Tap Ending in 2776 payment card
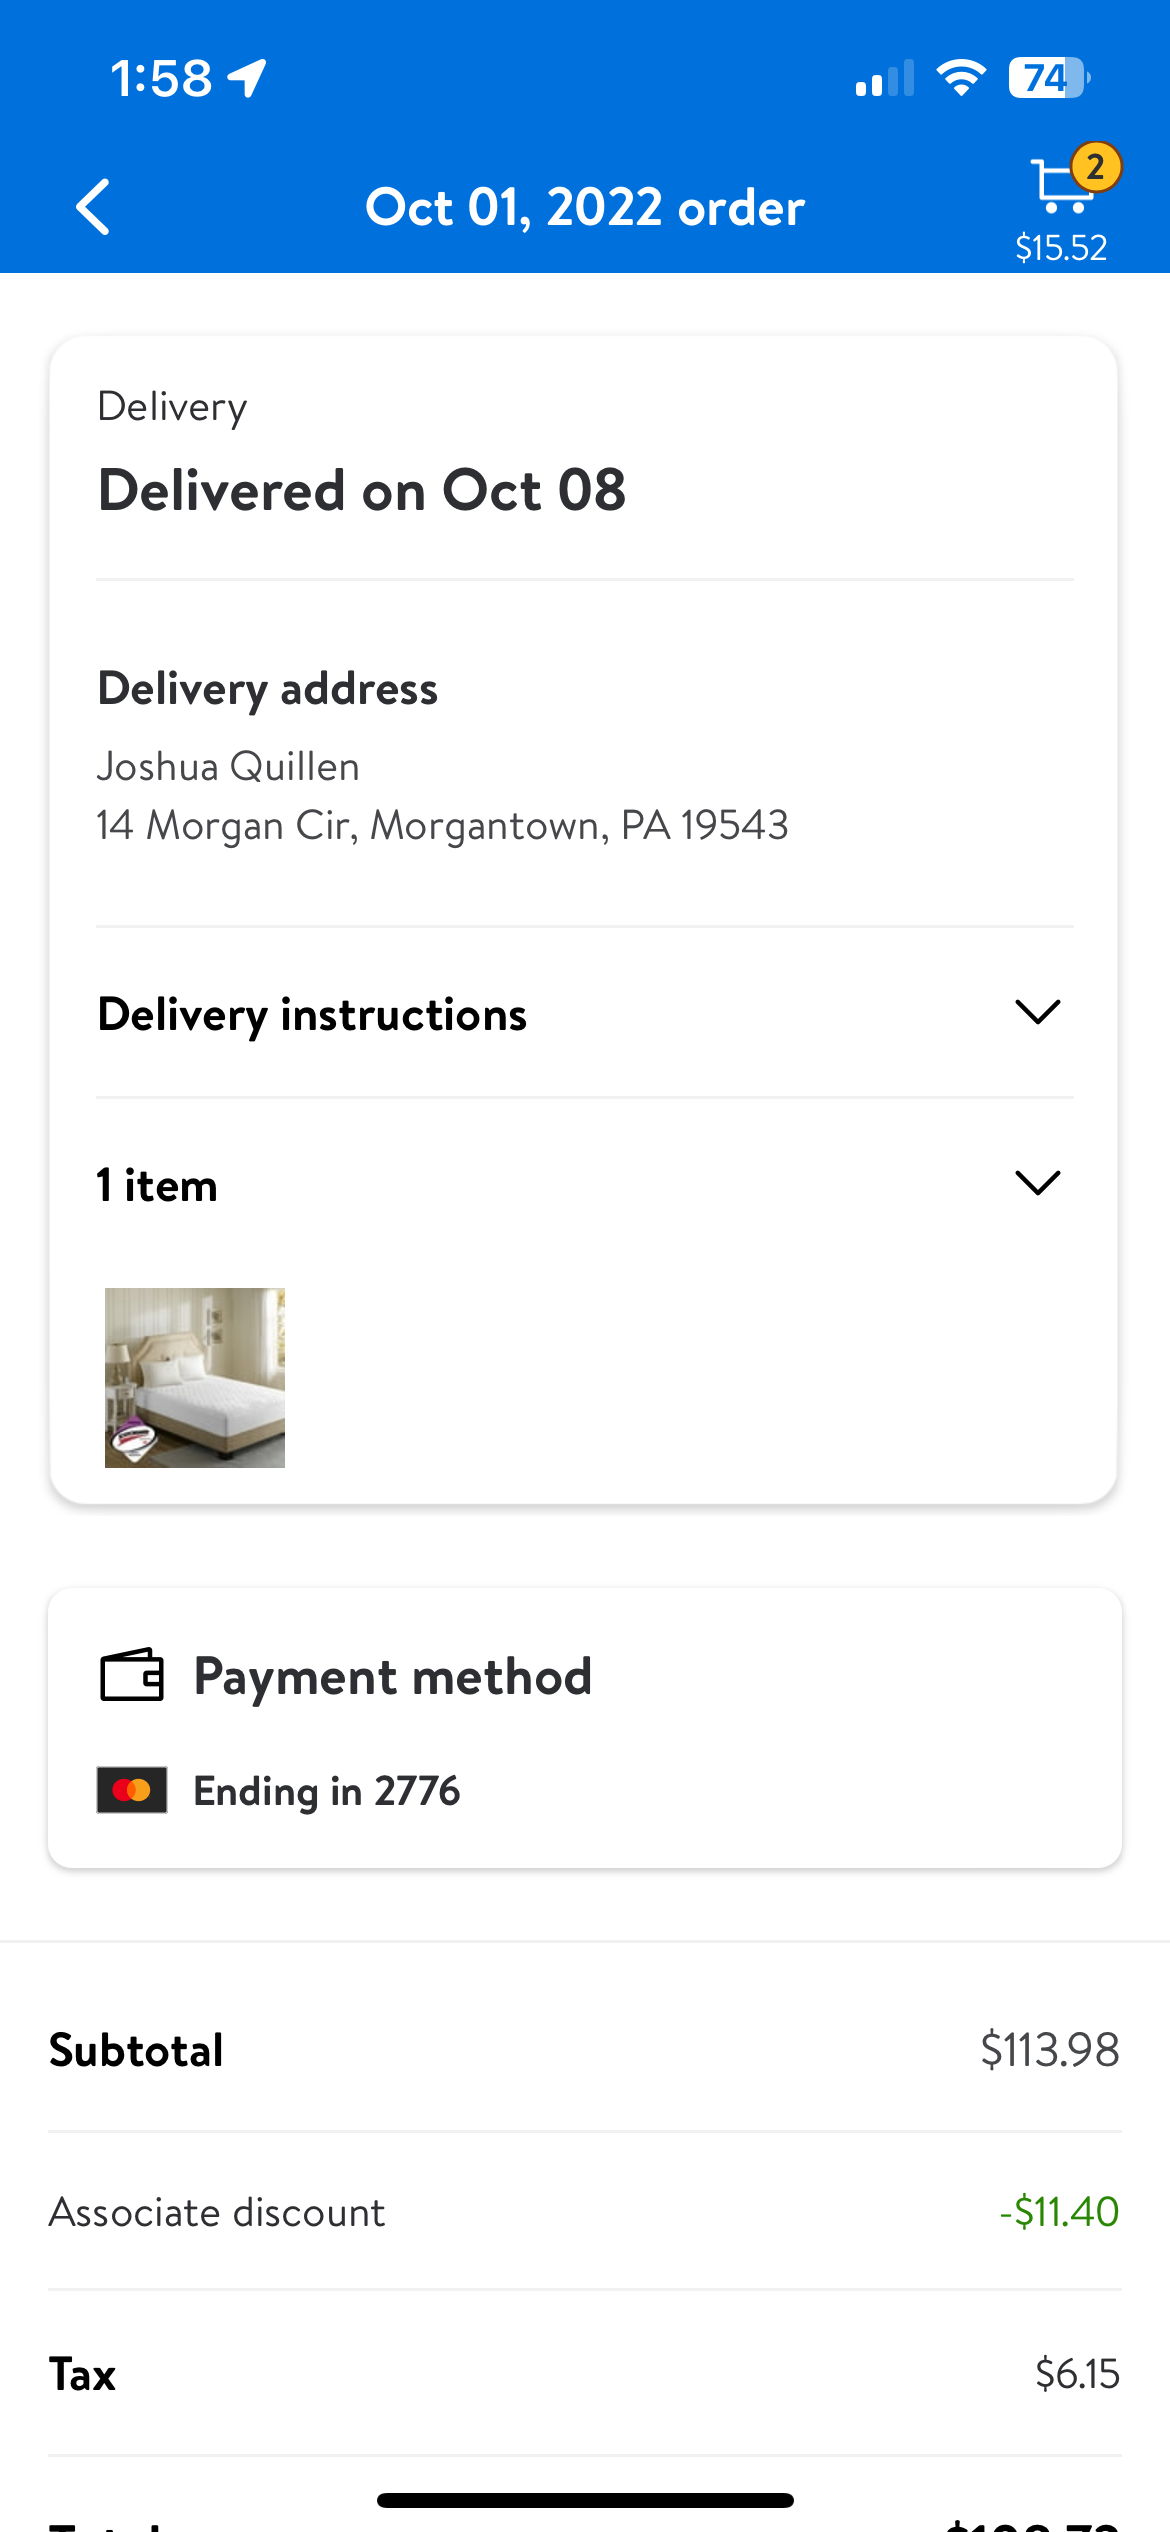This screenshot has width=1170, height=2532. 326,1790
